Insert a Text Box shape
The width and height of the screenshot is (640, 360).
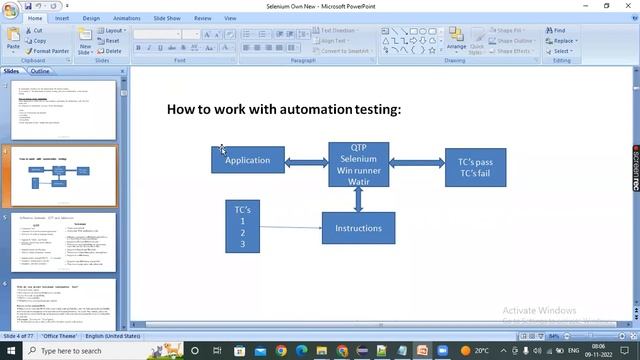[385, 31]
